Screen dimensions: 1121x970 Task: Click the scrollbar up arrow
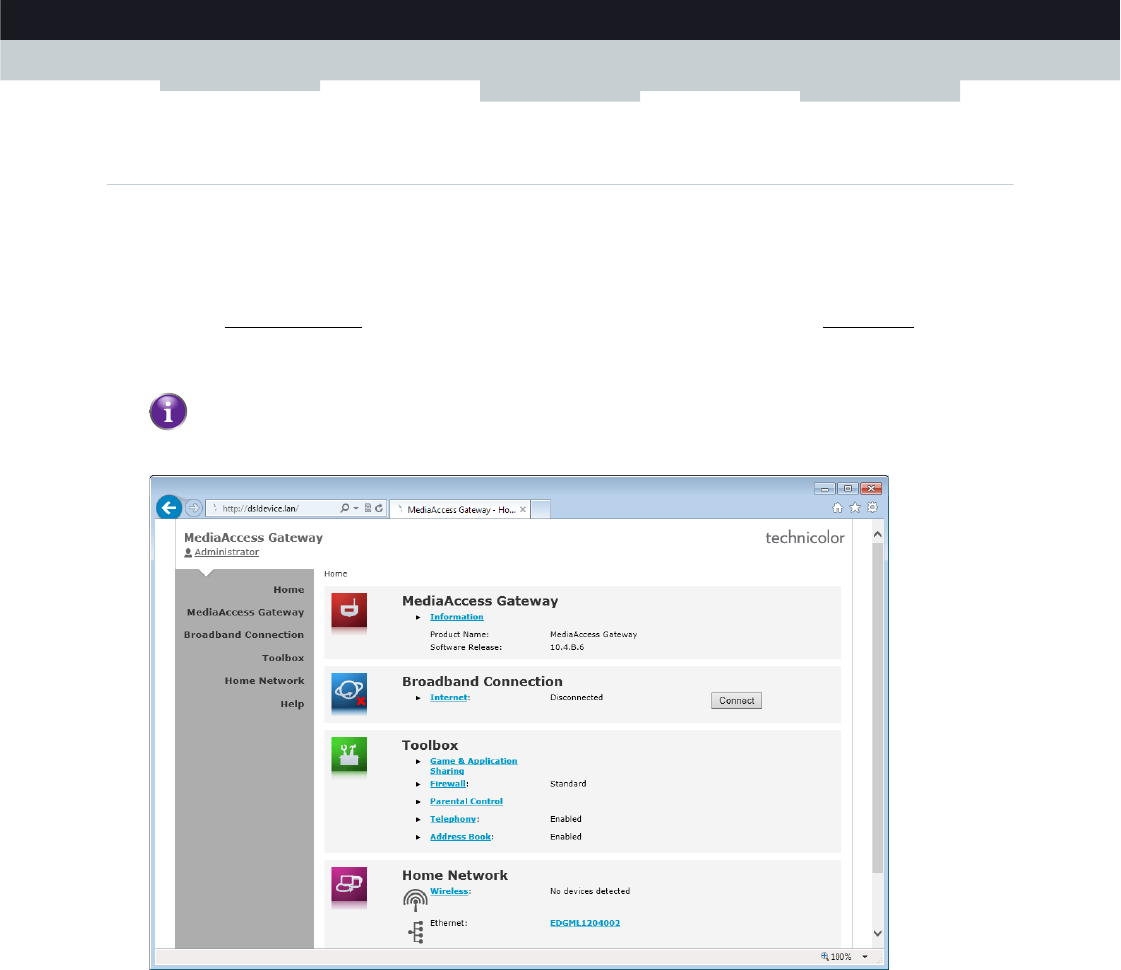(878, 535)
